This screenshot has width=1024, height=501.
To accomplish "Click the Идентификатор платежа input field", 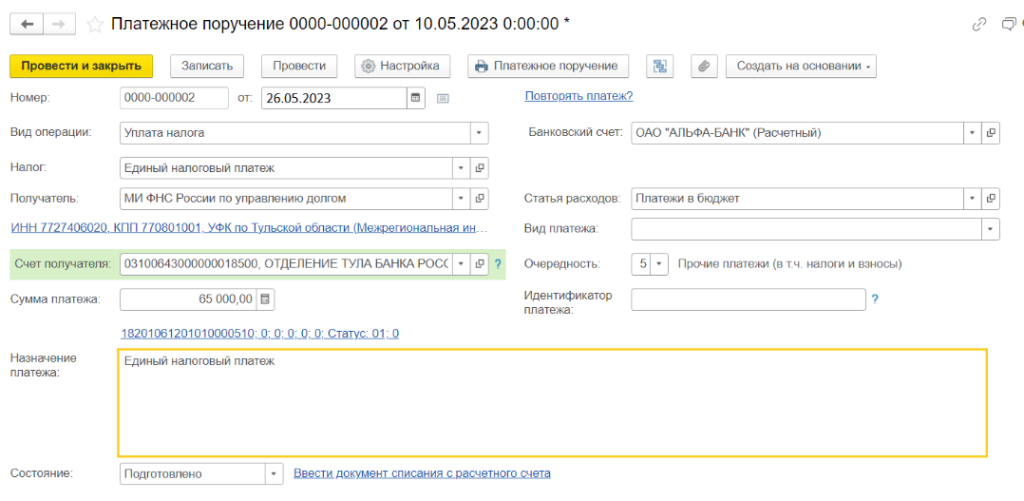I will [x=748, y=299].
